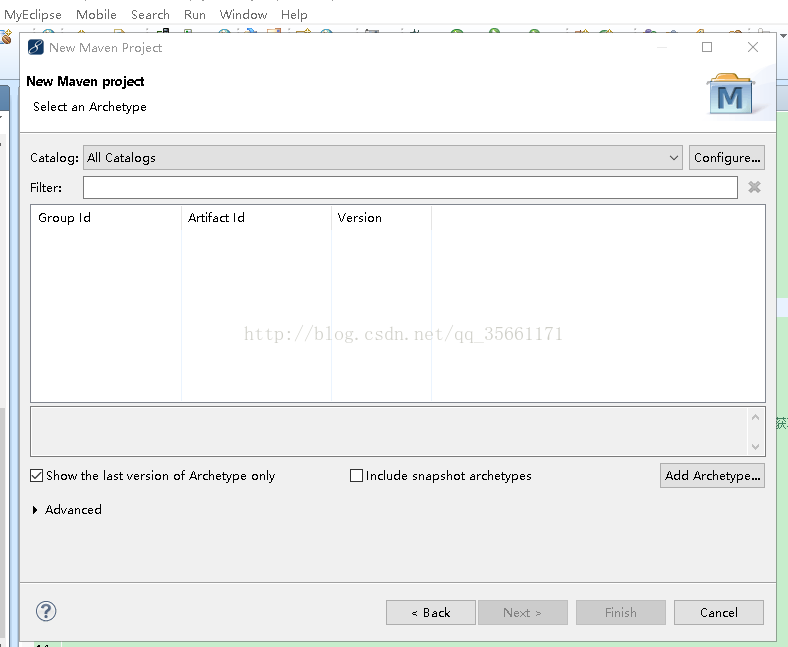This screenshot has height=647, width=788.
Task: Click the Add Archetype... button
Action: tap(712, 476)
